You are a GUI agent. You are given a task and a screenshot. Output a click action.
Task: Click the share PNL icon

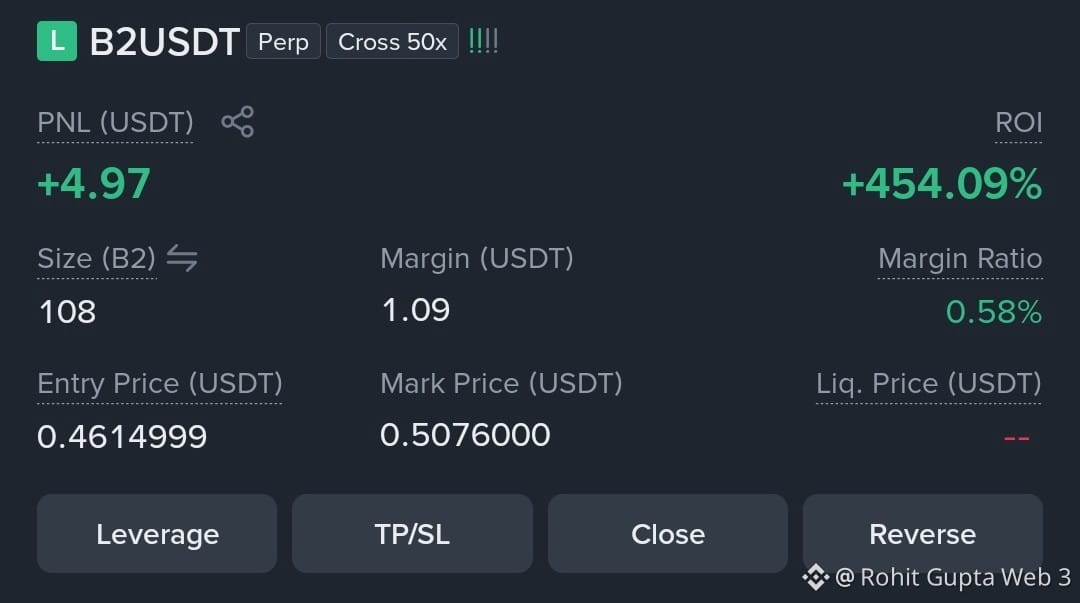pyautogui.click(x=238, y=122)
